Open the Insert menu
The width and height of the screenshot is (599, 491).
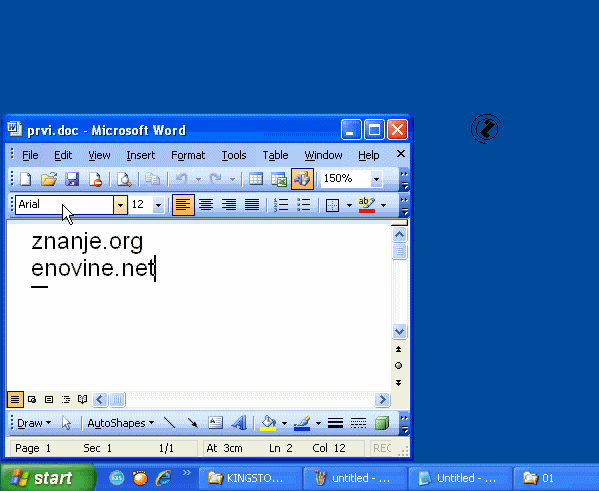tap(141, 155)
